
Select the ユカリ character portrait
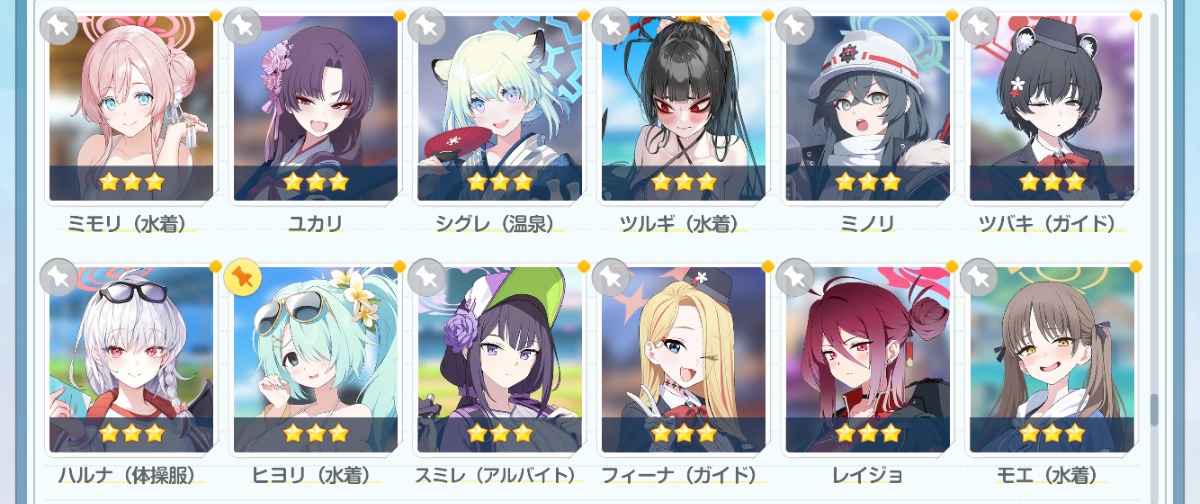click(315, 107)
